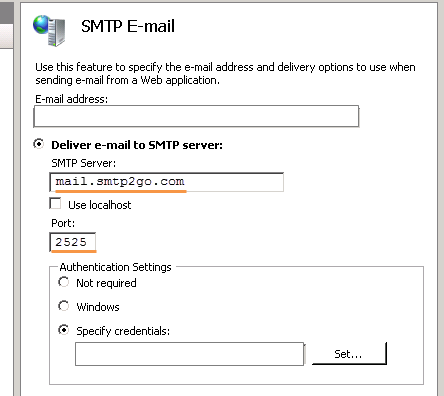The width and height of the screenshot is (444, 396).
Task: Click the SMTP E-mail globe server icon
Action: pos(49,30)
